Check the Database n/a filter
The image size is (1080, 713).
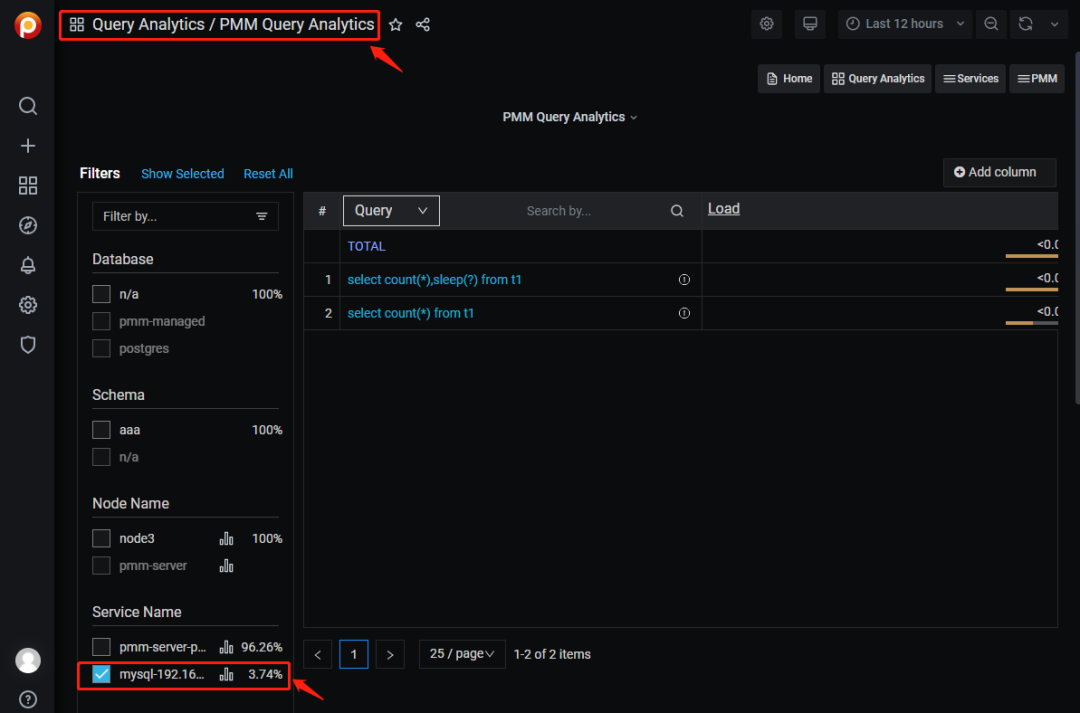[101, 294]
